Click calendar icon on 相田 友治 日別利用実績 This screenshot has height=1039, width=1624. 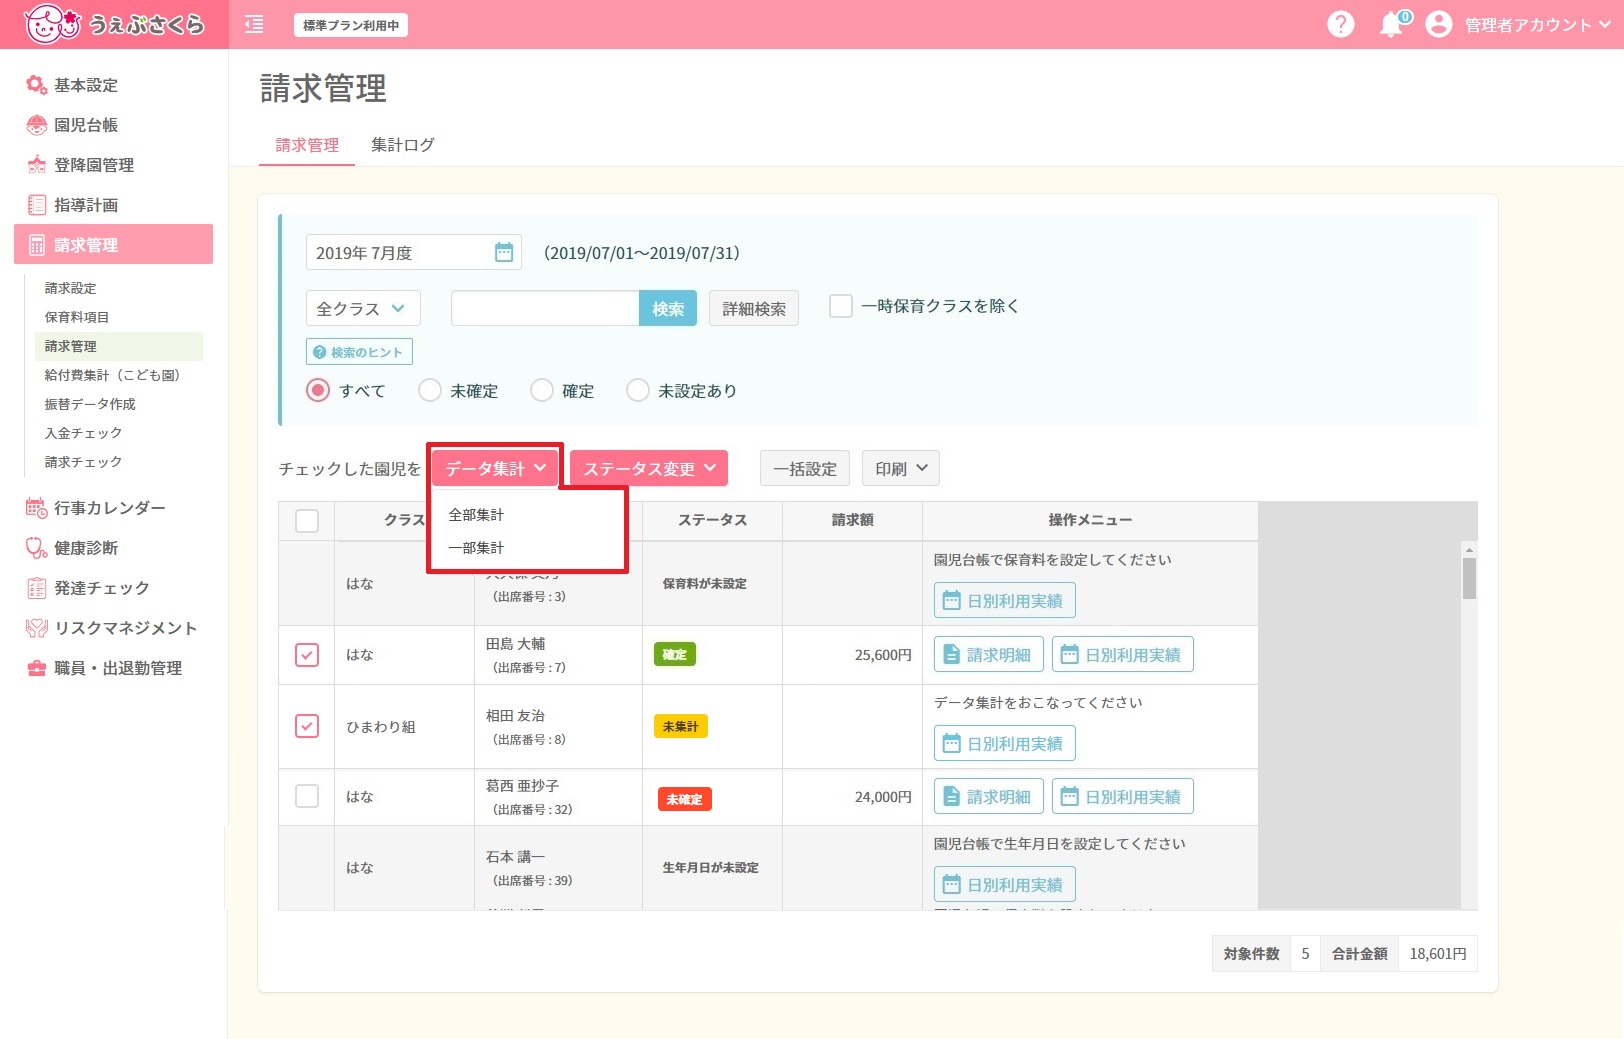[x=952, y=744]
